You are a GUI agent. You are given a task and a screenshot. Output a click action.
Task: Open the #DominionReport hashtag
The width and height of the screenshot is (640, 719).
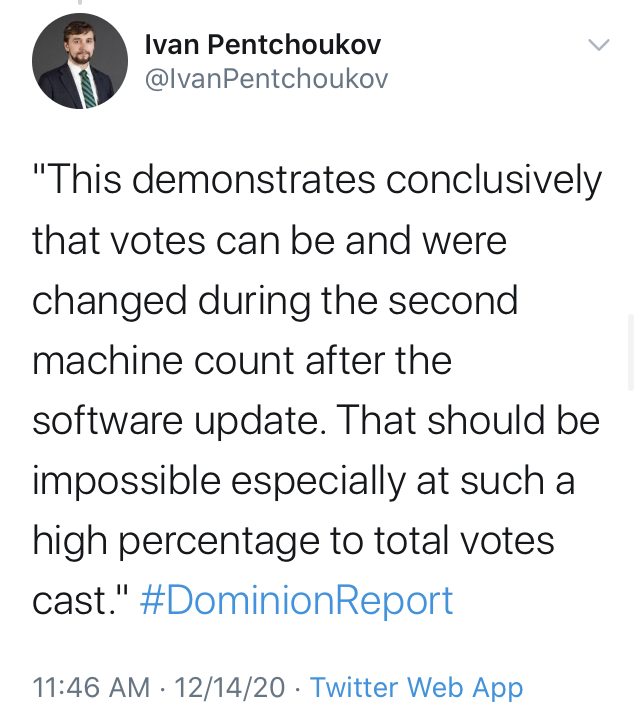[x=297, y=600]
